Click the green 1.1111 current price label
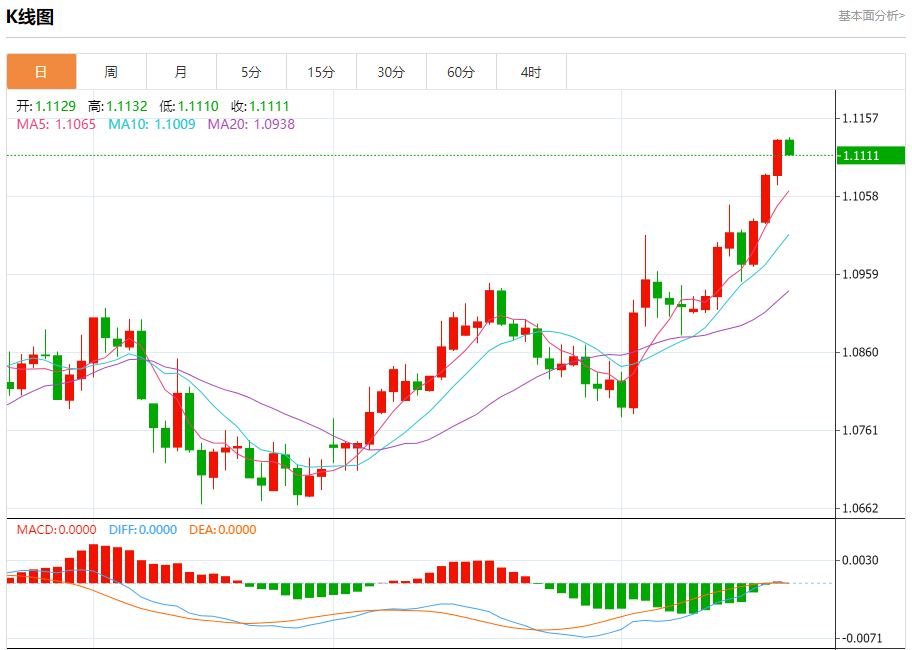Screen dimensions: 912x650 tap(871, 156)
